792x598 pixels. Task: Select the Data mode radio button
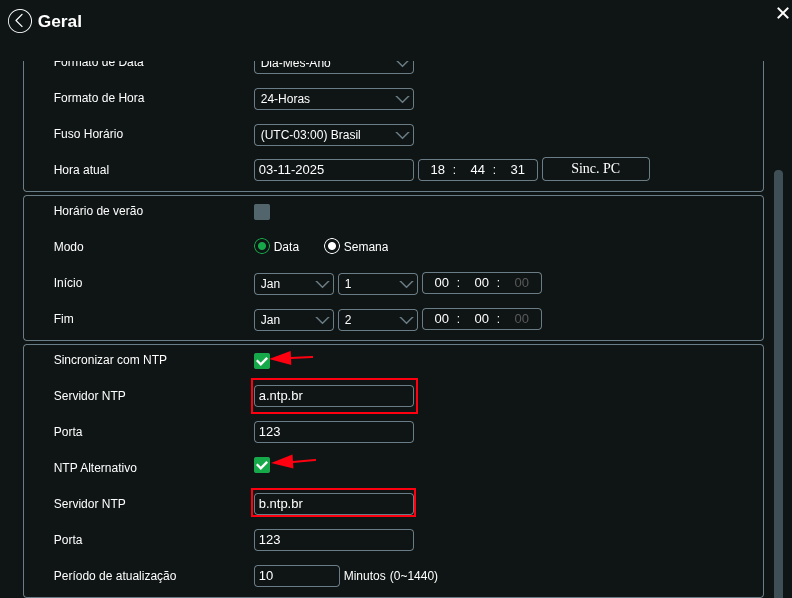(x=262, y=246)
